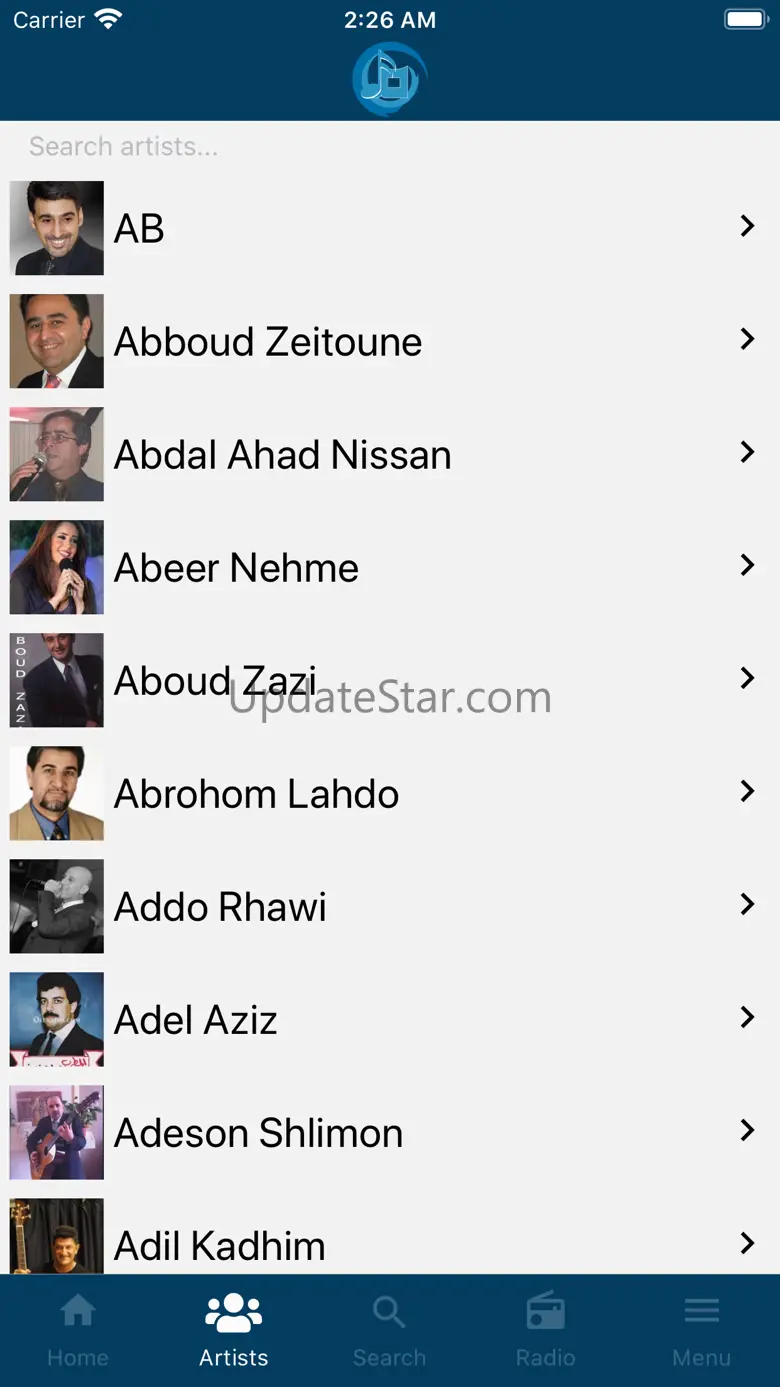Tap the Artists people icon
This screenshot has height=1387, width=780.
click(x=234, y=1312)
